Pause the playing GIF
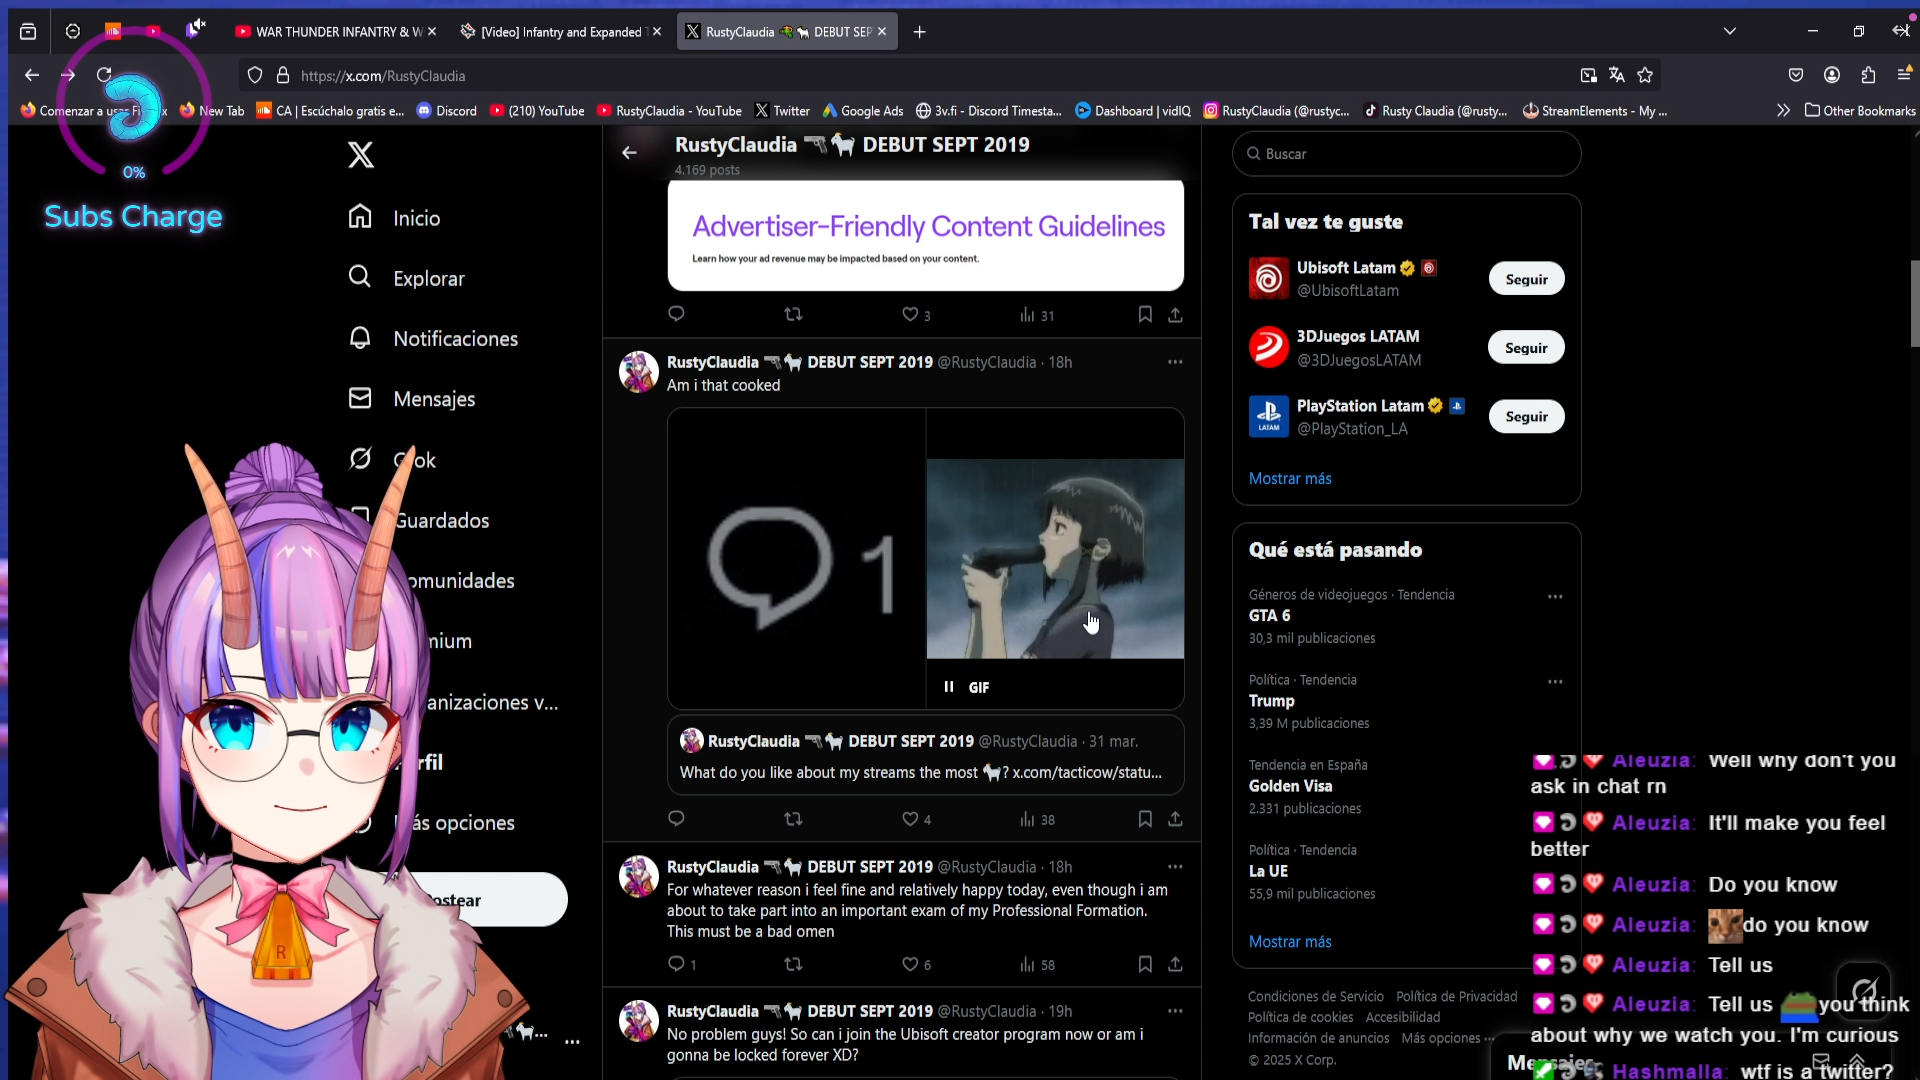 949,687
